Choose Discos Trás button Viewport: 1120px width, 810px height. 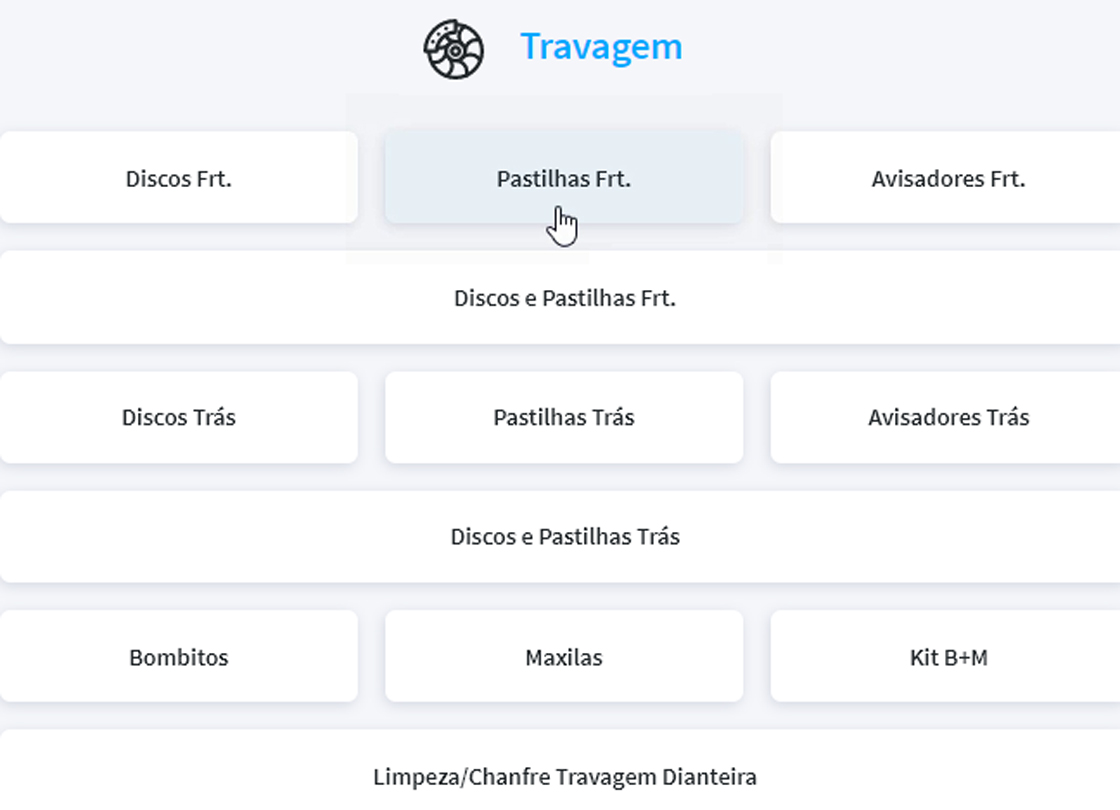[179, 417]
